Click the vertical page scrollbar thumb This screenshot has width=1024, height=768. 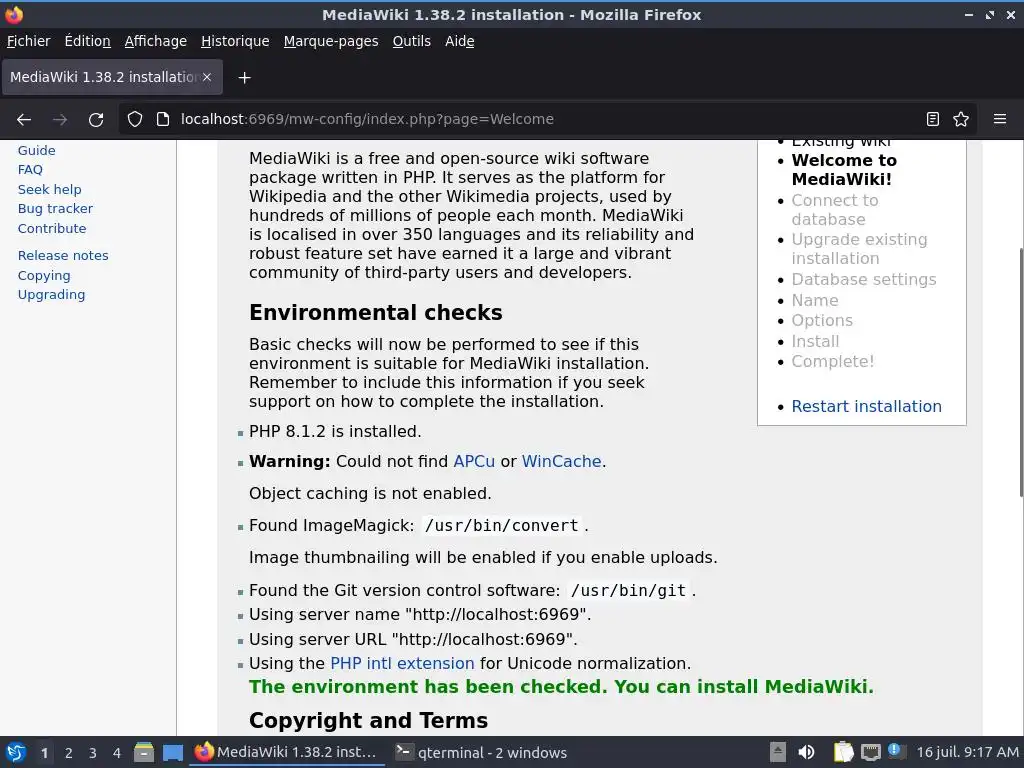pyautogui.click(x=1020, y=372)
